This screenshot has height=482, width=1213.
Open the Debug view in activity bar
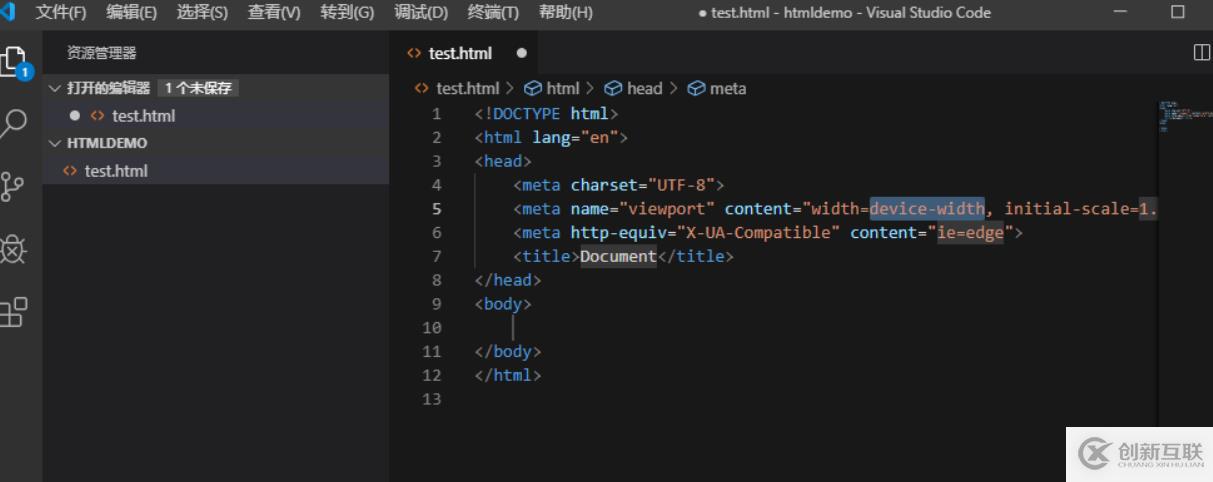(x=14, y=249)
